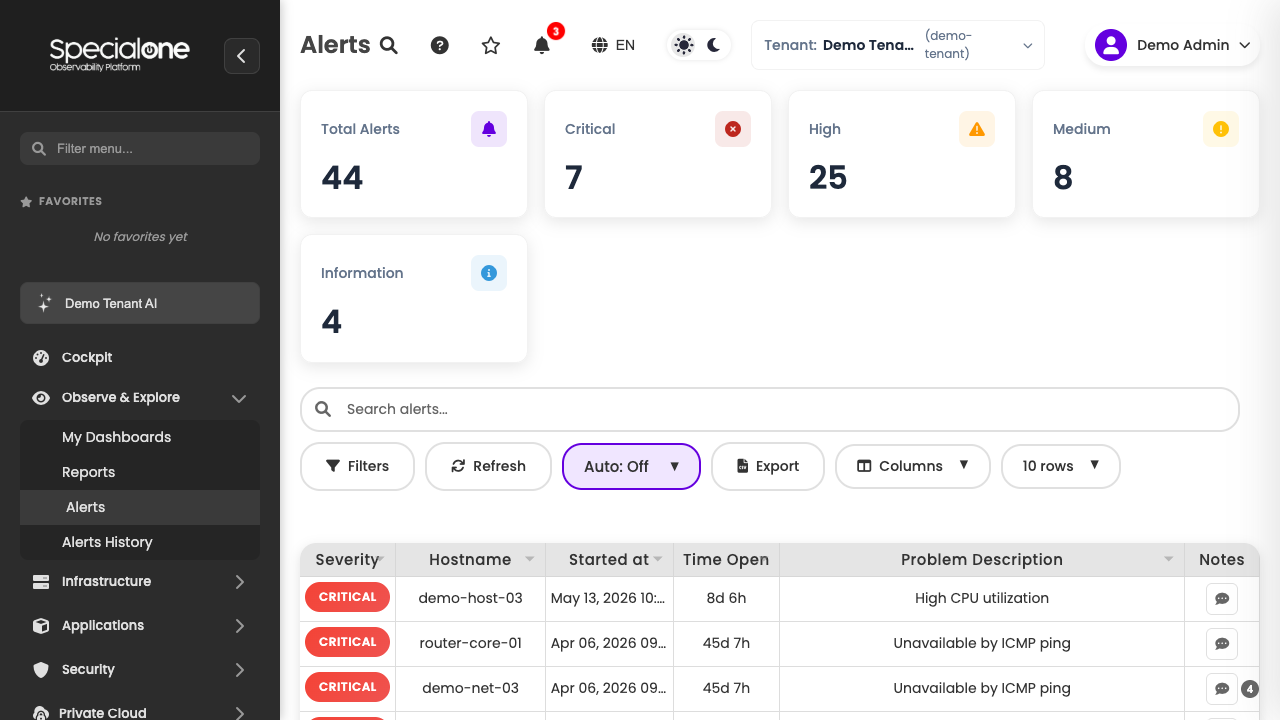Click the Specialone Observability Platform logo
Image resolution: width=1280 pixels, height=720 pixels.
(x=119, y=53)
